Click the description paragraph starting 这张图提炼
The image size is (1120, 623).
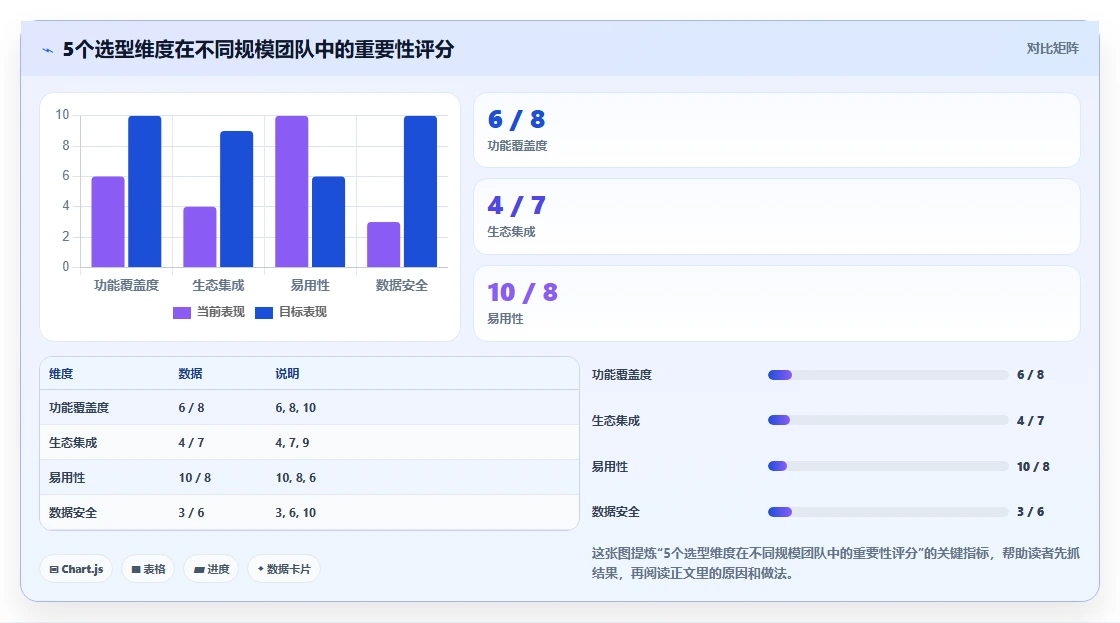pyautogui.click(x=836, y=563)
